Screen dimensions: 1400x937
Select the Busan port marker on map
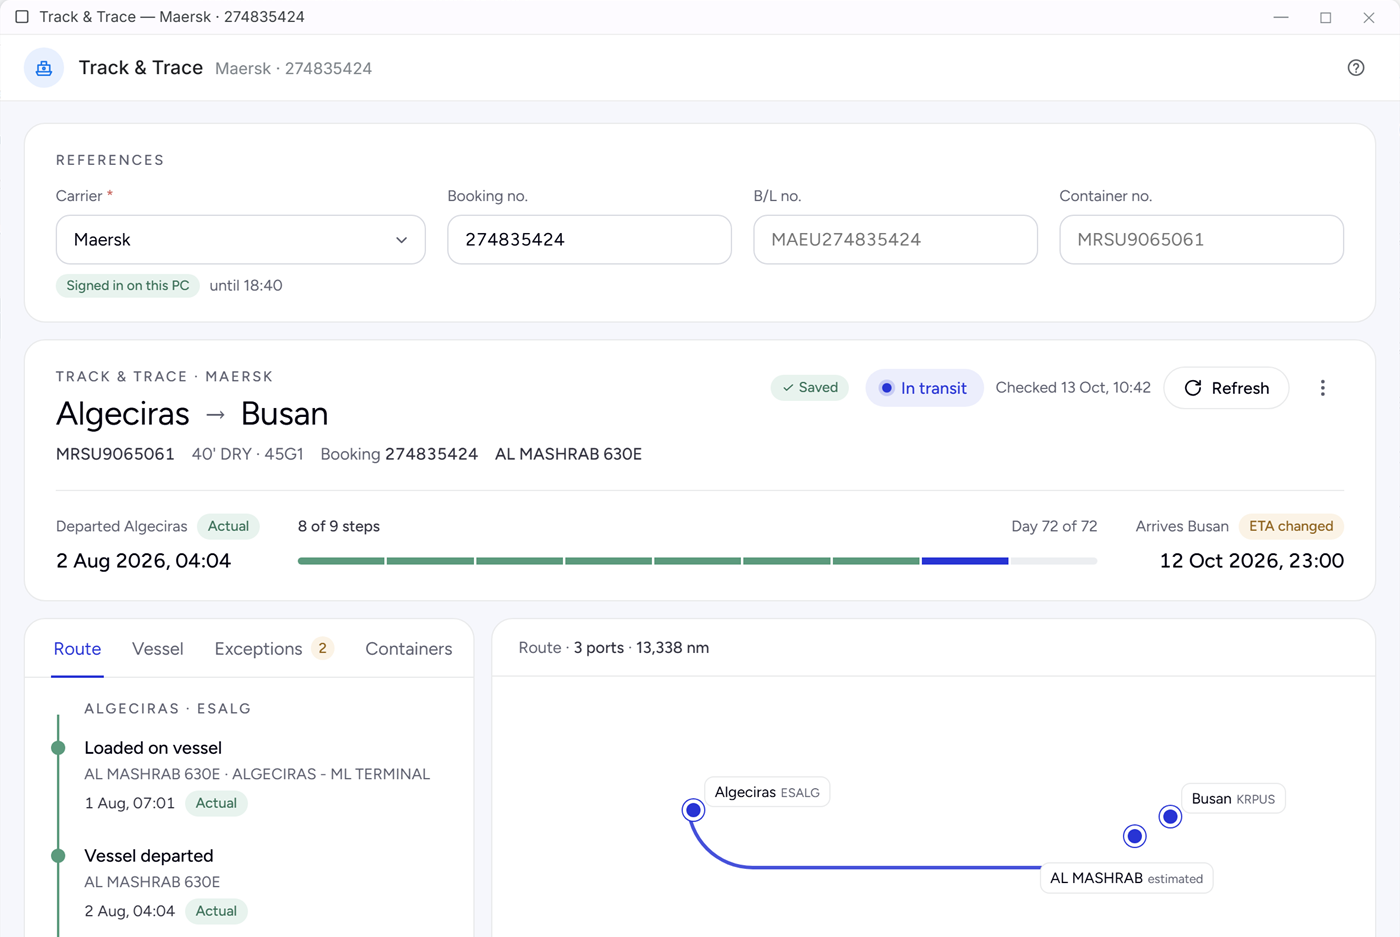click(1170, 817)
